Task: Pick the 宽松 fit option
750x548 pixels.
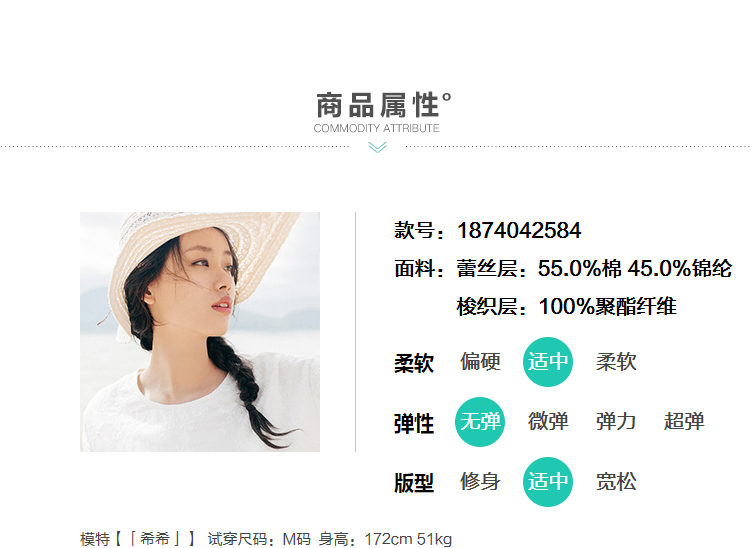Action: point(616,482)
